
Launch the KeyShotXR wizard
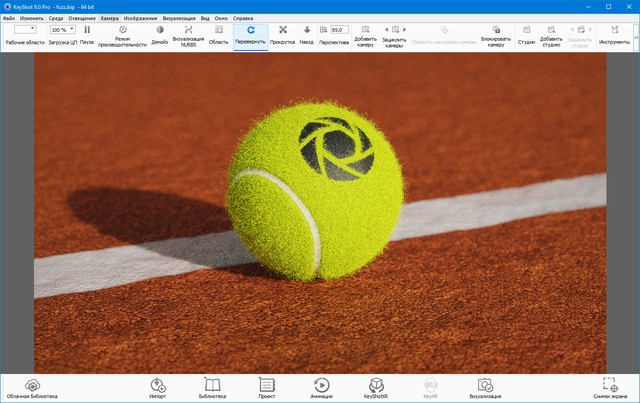coord(376,388)
